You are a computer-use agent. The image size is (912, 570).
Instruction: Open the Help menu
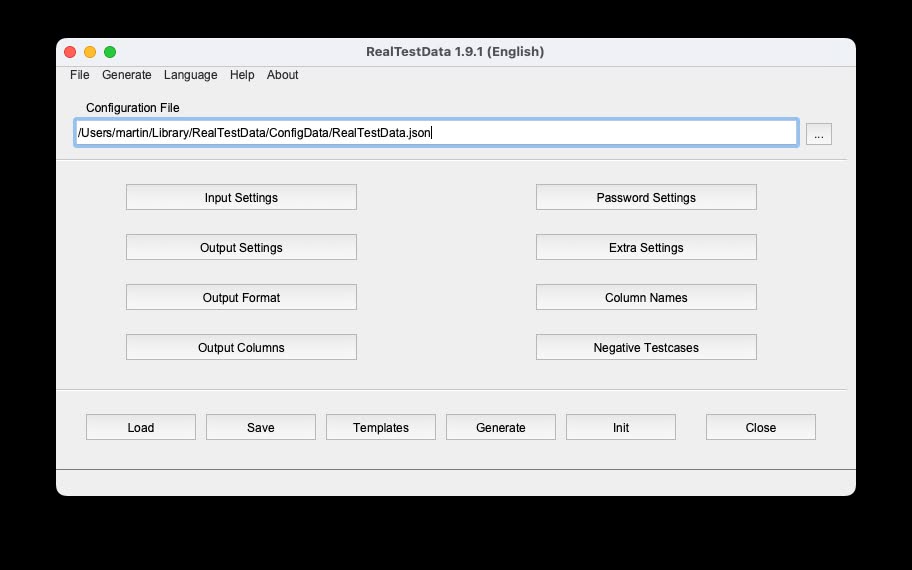242,75
